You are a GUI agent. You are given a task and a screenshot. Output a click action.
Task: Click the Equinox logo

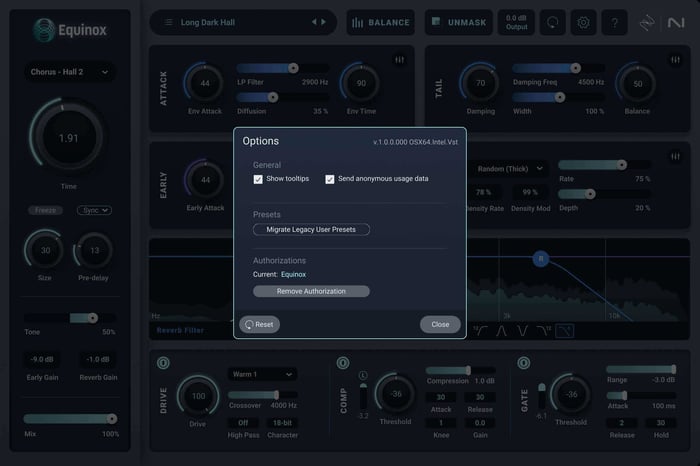click(x=70, y=30)
